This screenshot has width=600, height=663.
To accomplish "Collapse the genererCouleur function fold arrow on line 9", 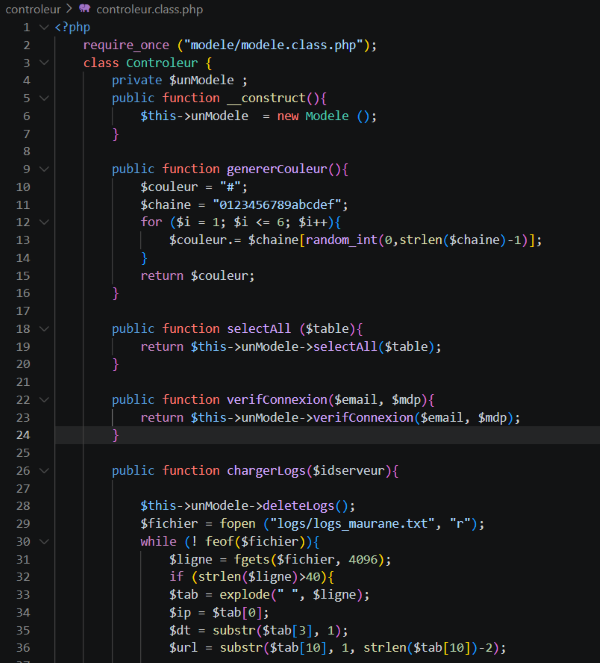I will 44,169.
